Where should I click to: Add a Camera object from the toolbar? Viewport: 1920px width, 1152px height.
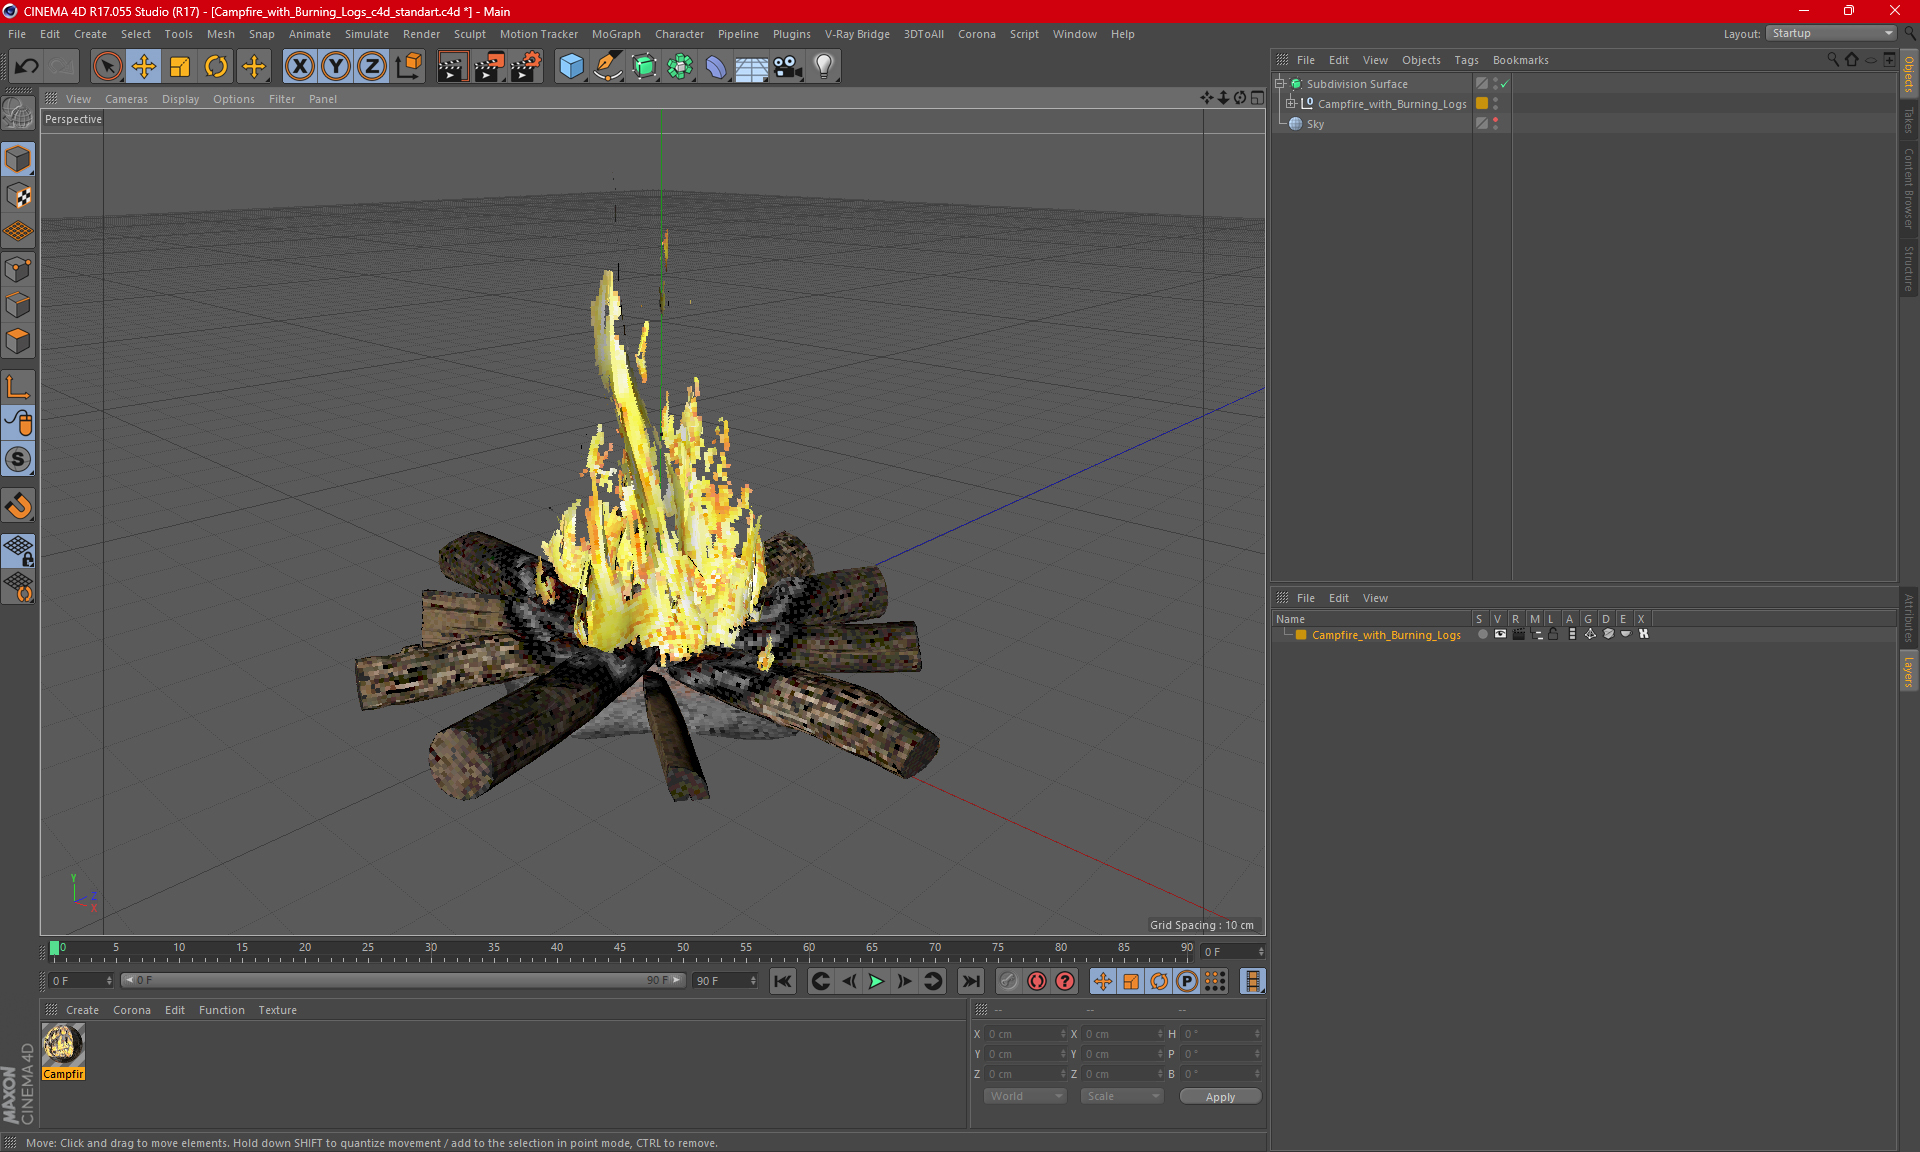pyautogui.click(x=787, y=67)
